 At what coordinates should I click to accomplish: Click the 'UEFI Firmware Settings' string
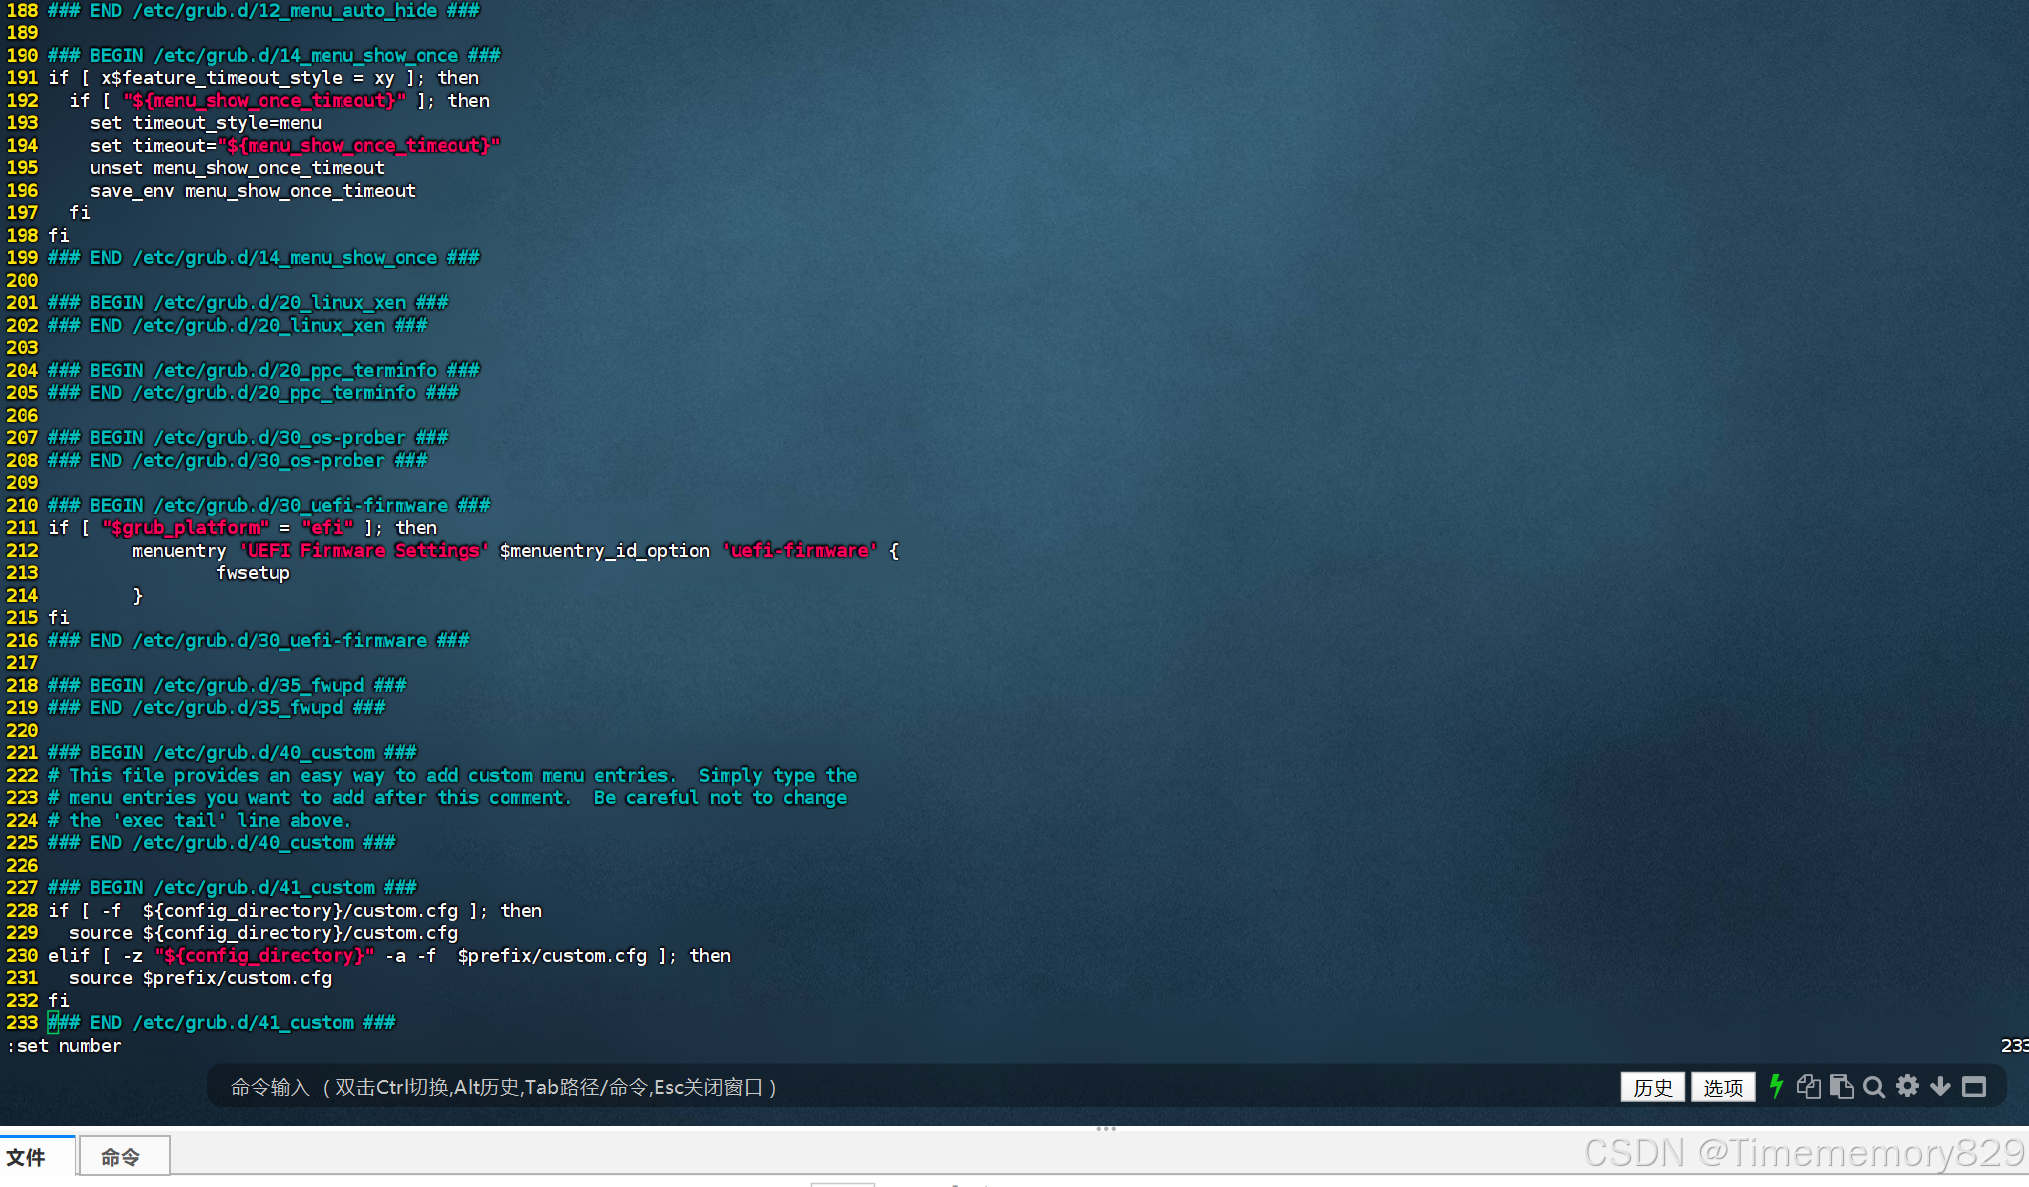(x=363, y=551)
